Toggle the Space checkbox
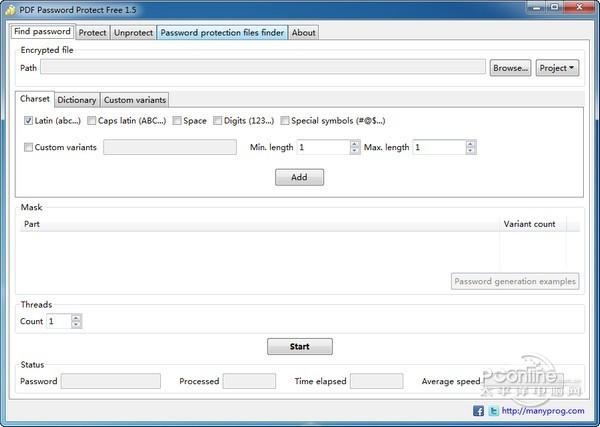This screenshot has height=427, width=600. pyautogui.click(x=177, y=121)
